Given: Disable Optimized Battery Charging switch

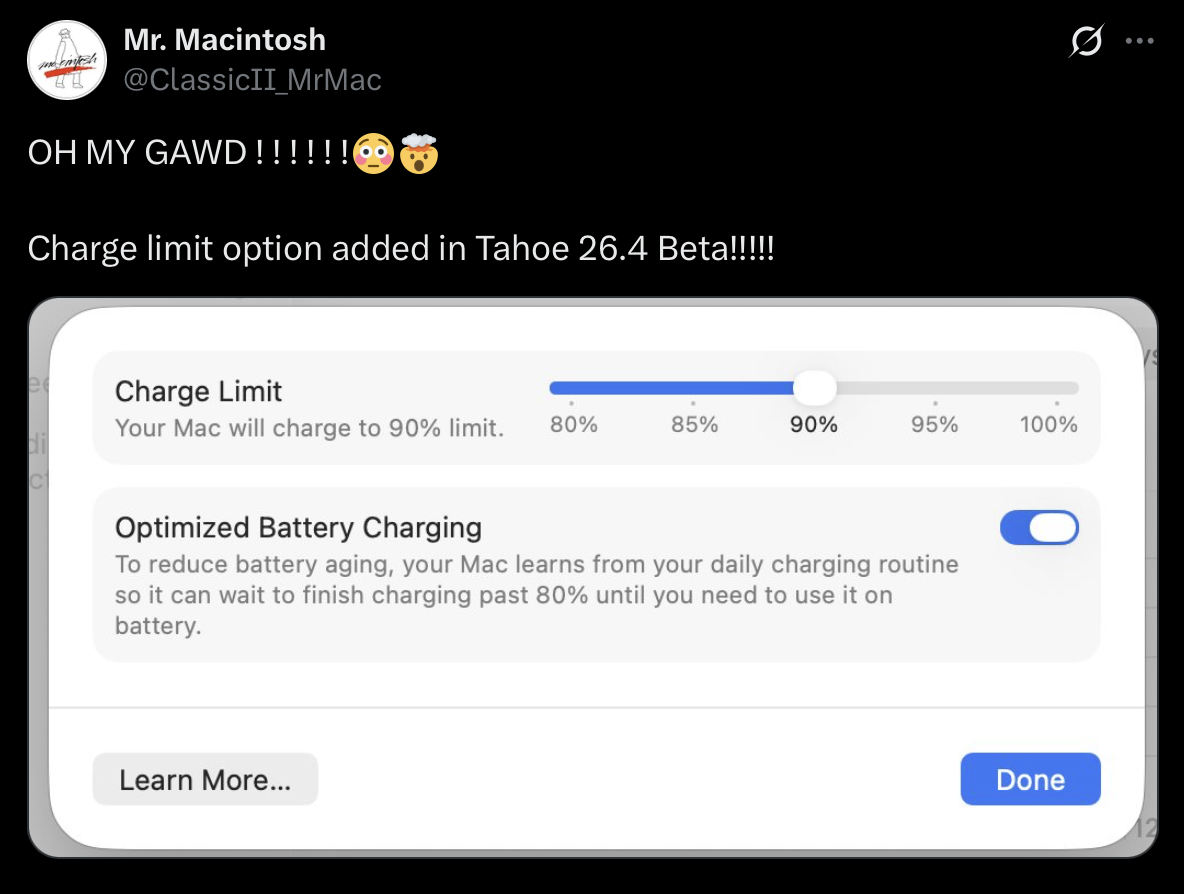Looking at the screenshot, I should (x=1039, y=528).
